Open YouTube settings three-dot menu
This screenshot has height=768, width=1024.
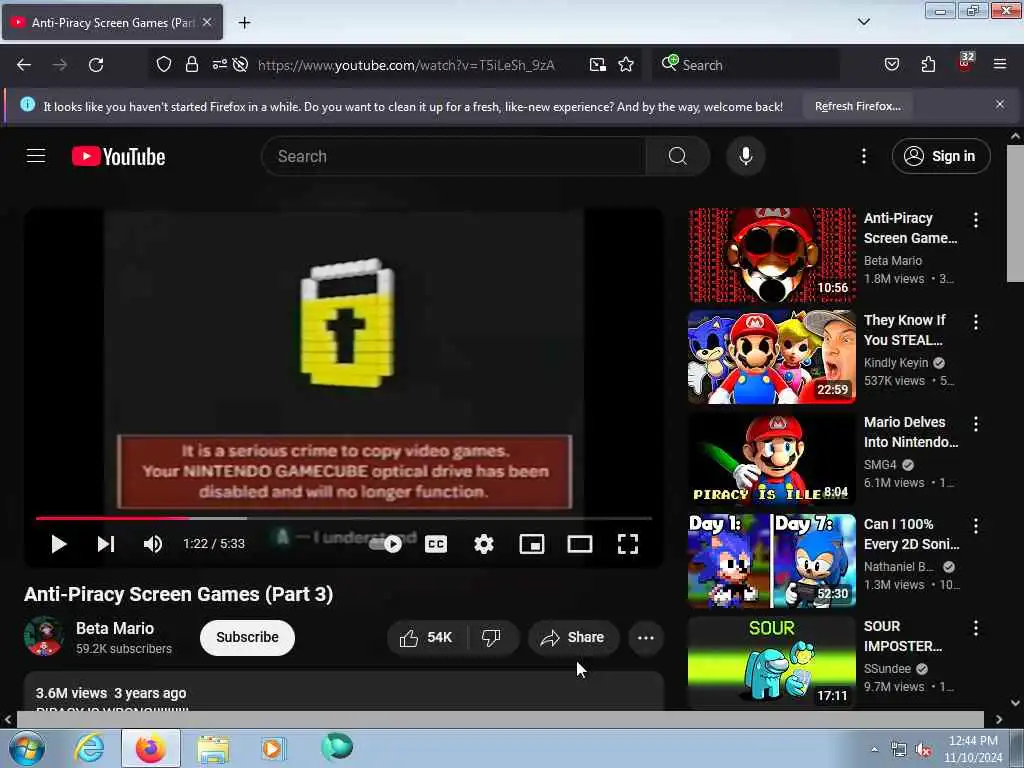coord(863,156)
